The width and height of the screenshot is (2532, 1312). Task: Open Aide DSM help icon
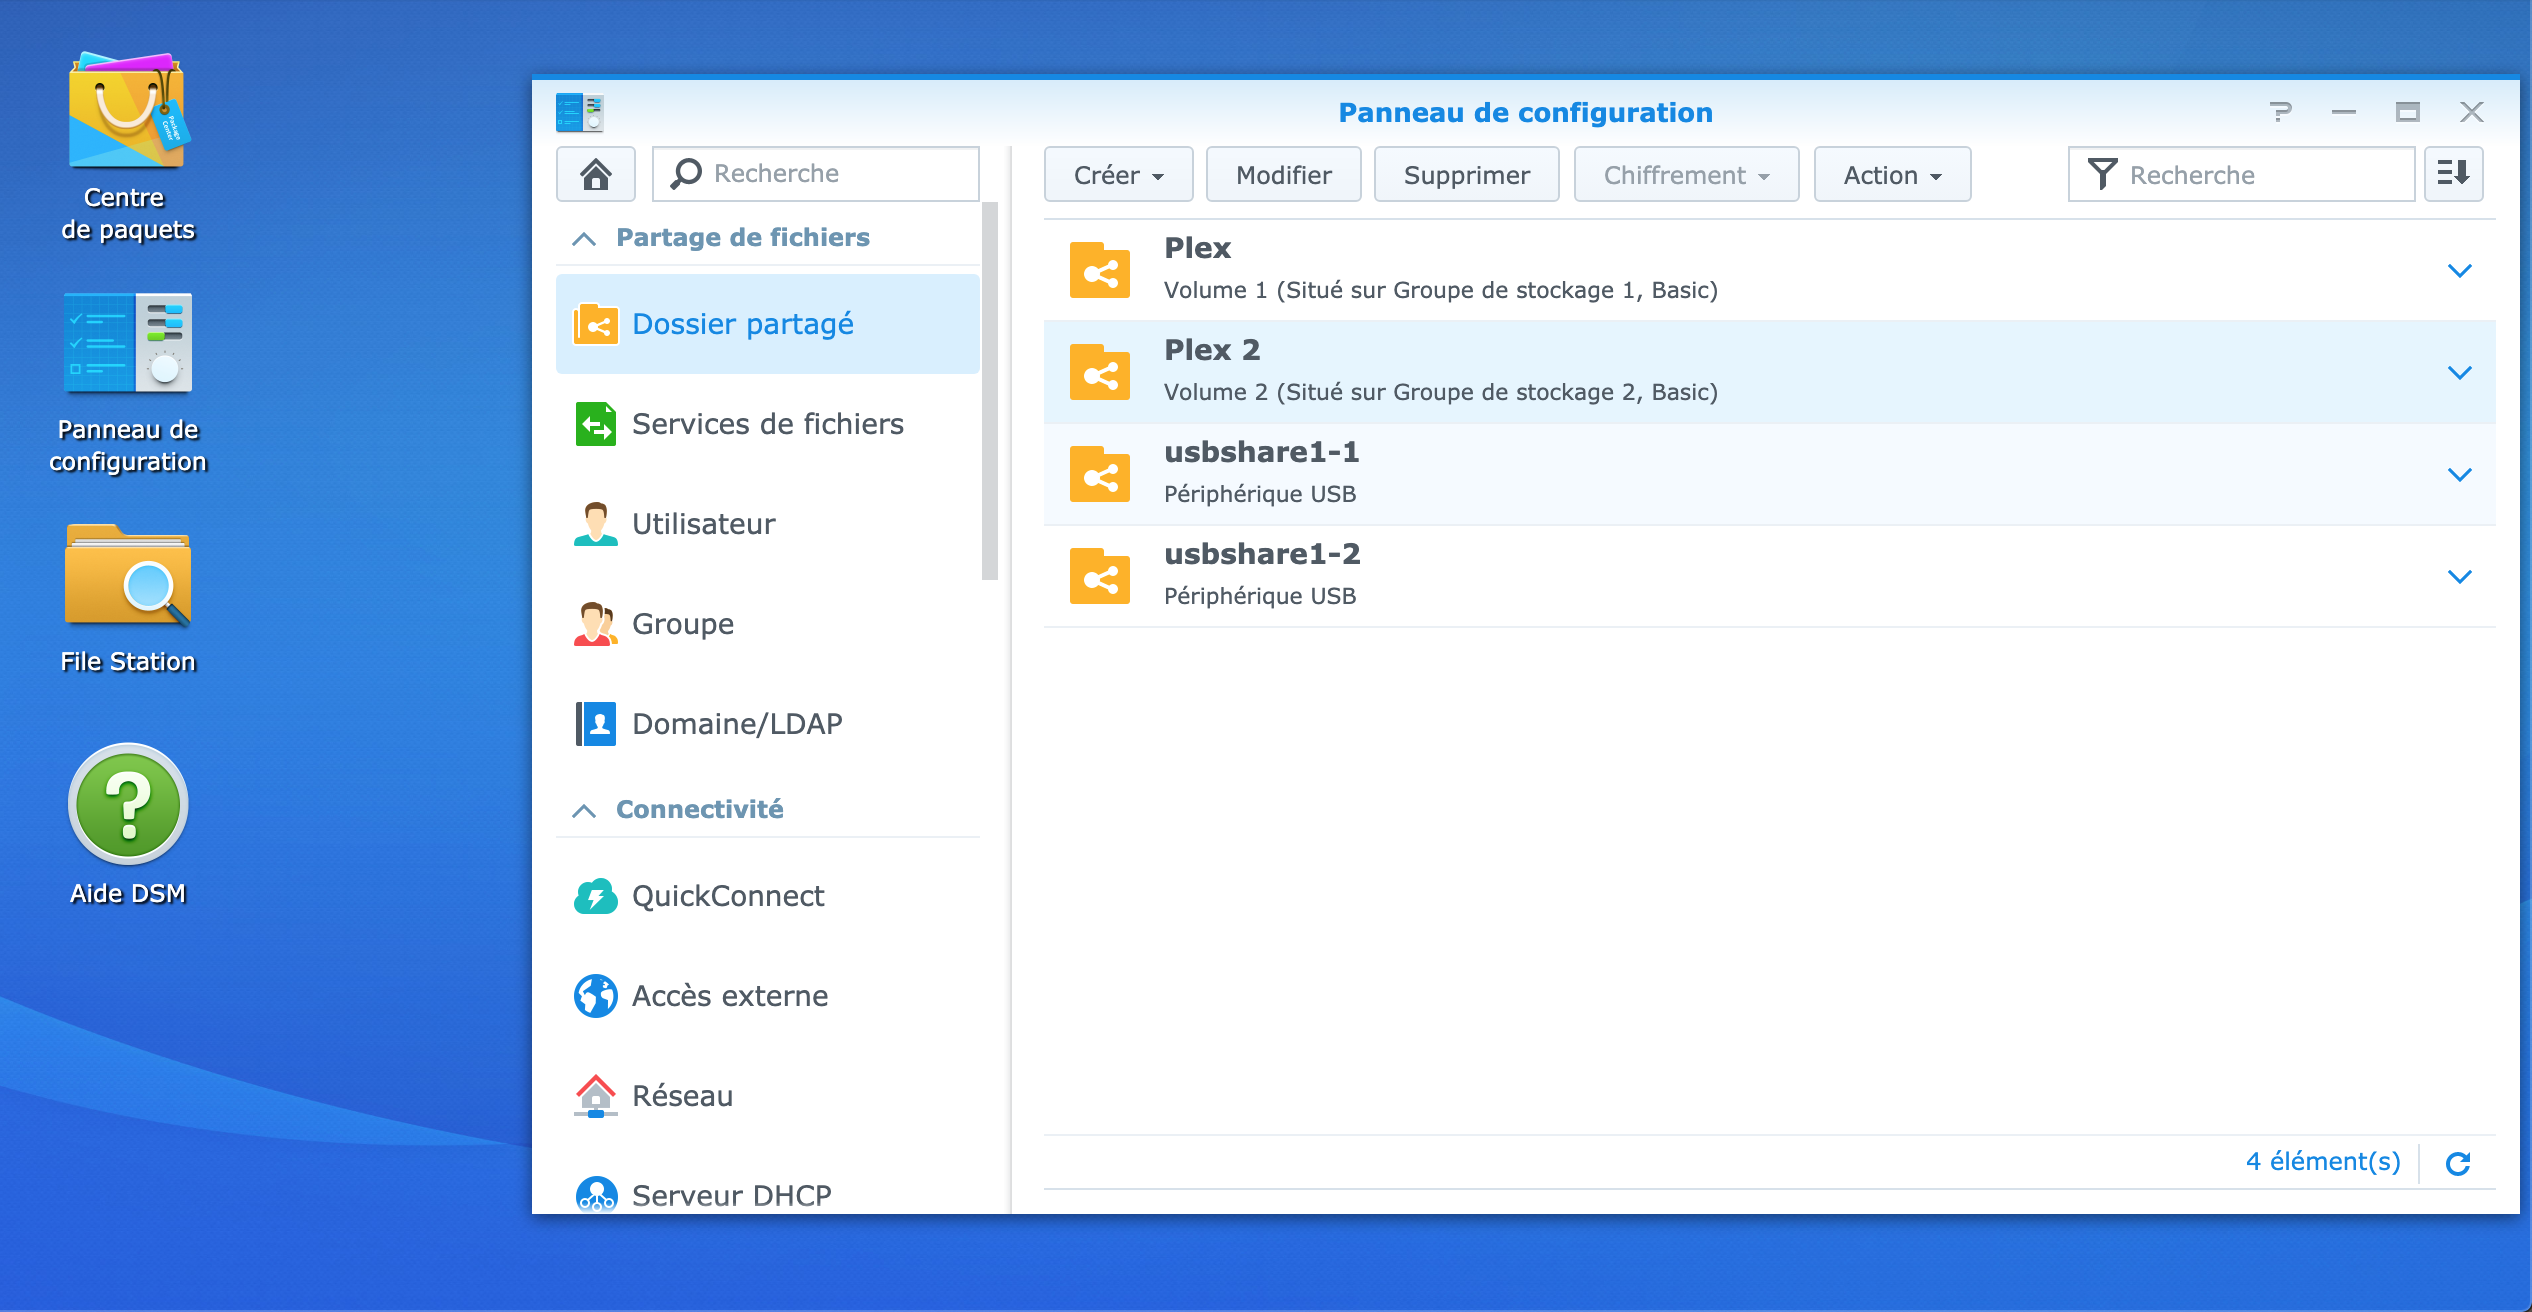tap(127, 805)
